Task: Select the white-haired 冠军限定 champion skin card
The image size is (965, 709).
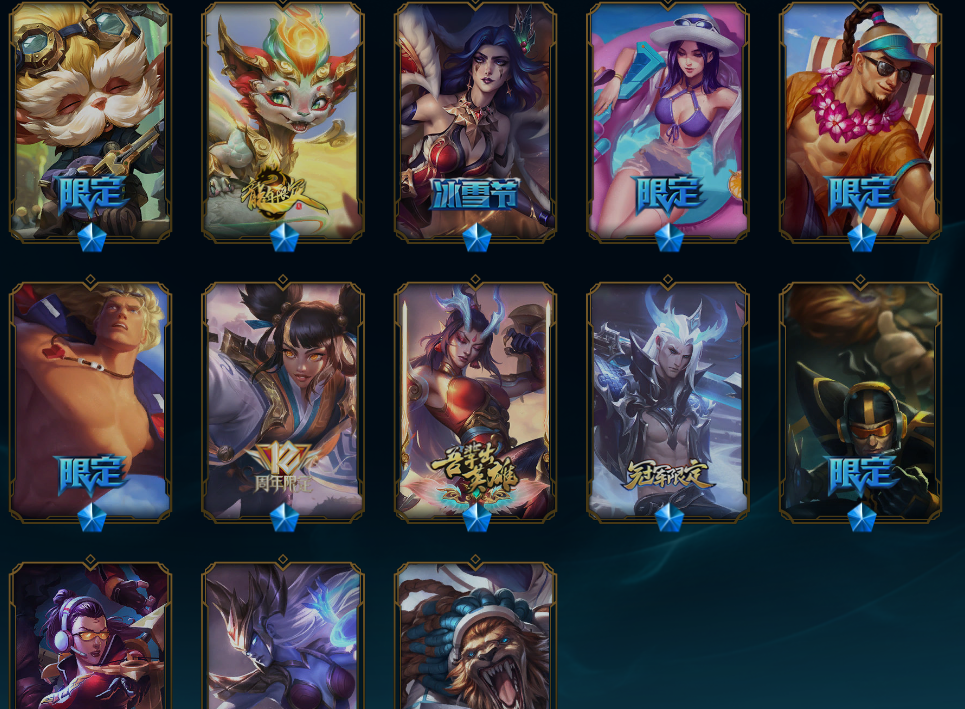Action: [x=668, y=401]
